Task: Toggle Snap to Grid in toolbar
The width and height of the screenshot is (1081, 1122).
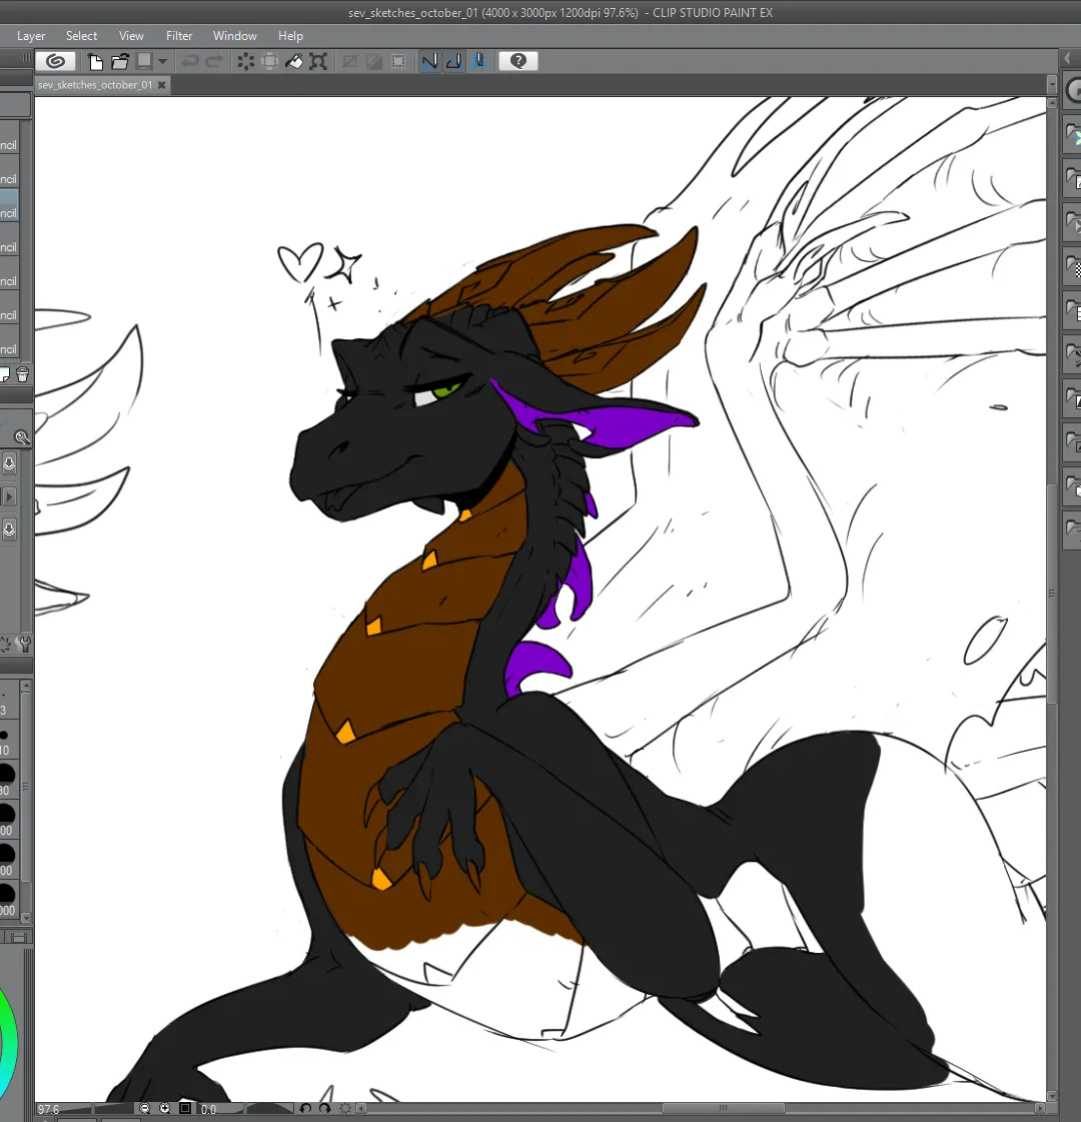Action: [x=479, y=62]
